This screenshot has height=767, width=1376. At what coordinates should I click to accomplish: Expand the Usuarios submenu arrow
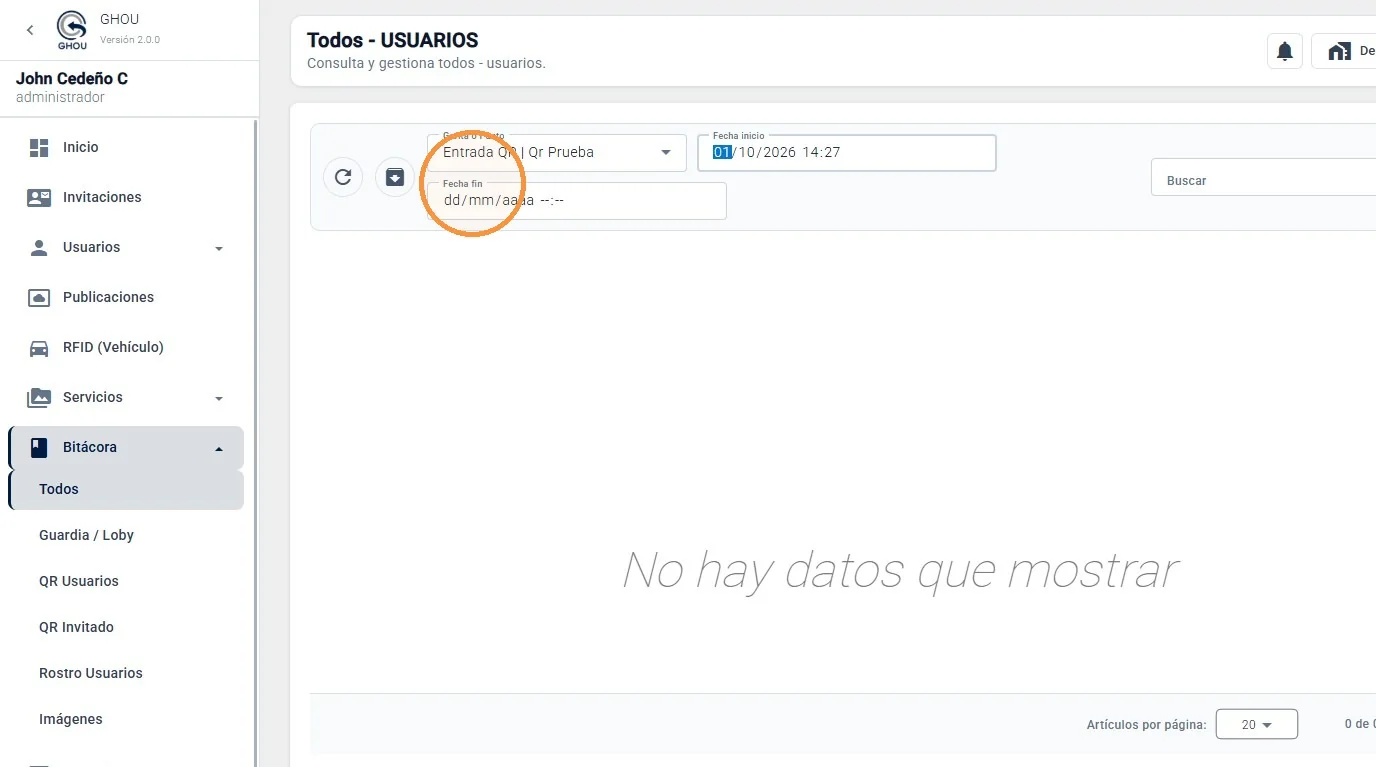point(219,249)
